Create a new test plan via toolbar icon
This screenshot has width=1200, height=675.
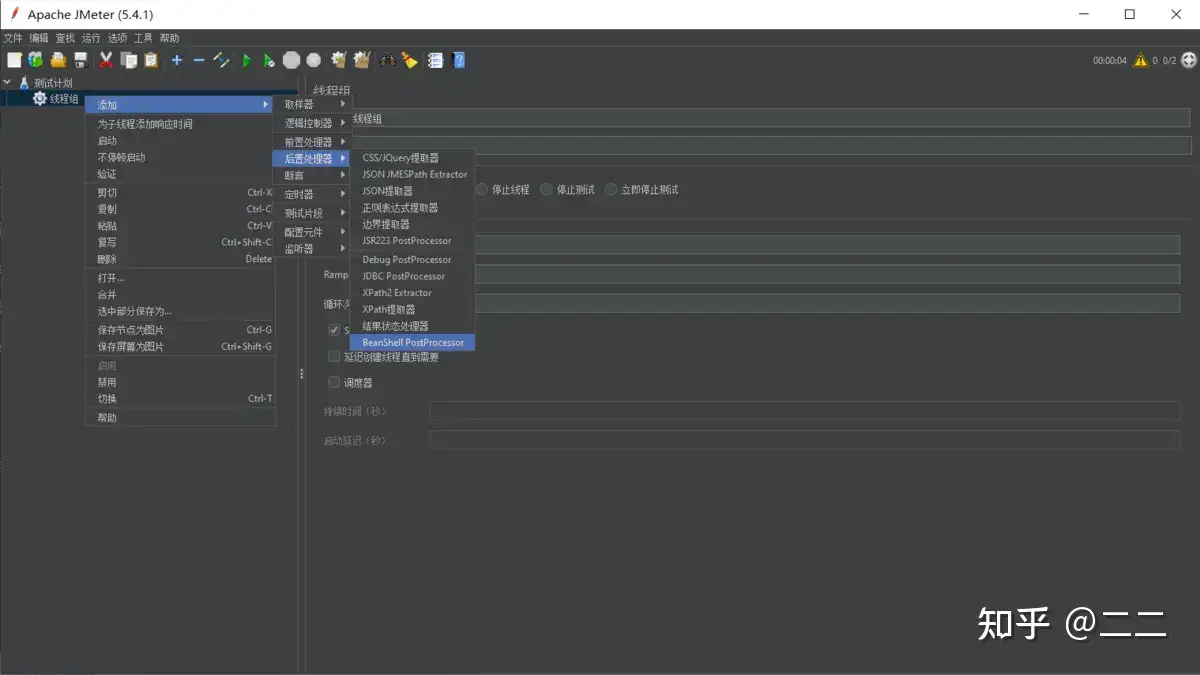(x=14, y=60)
